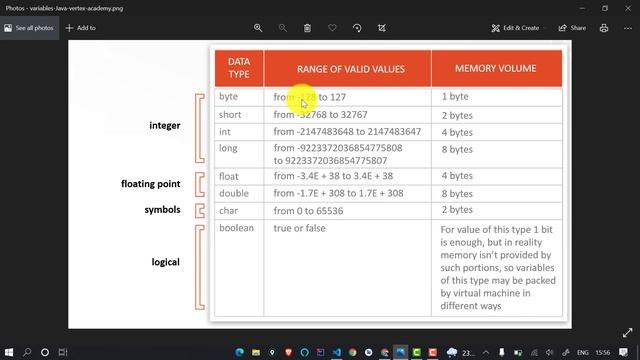
Task: Click the 'integer' group label
Action: click(164, 125)
